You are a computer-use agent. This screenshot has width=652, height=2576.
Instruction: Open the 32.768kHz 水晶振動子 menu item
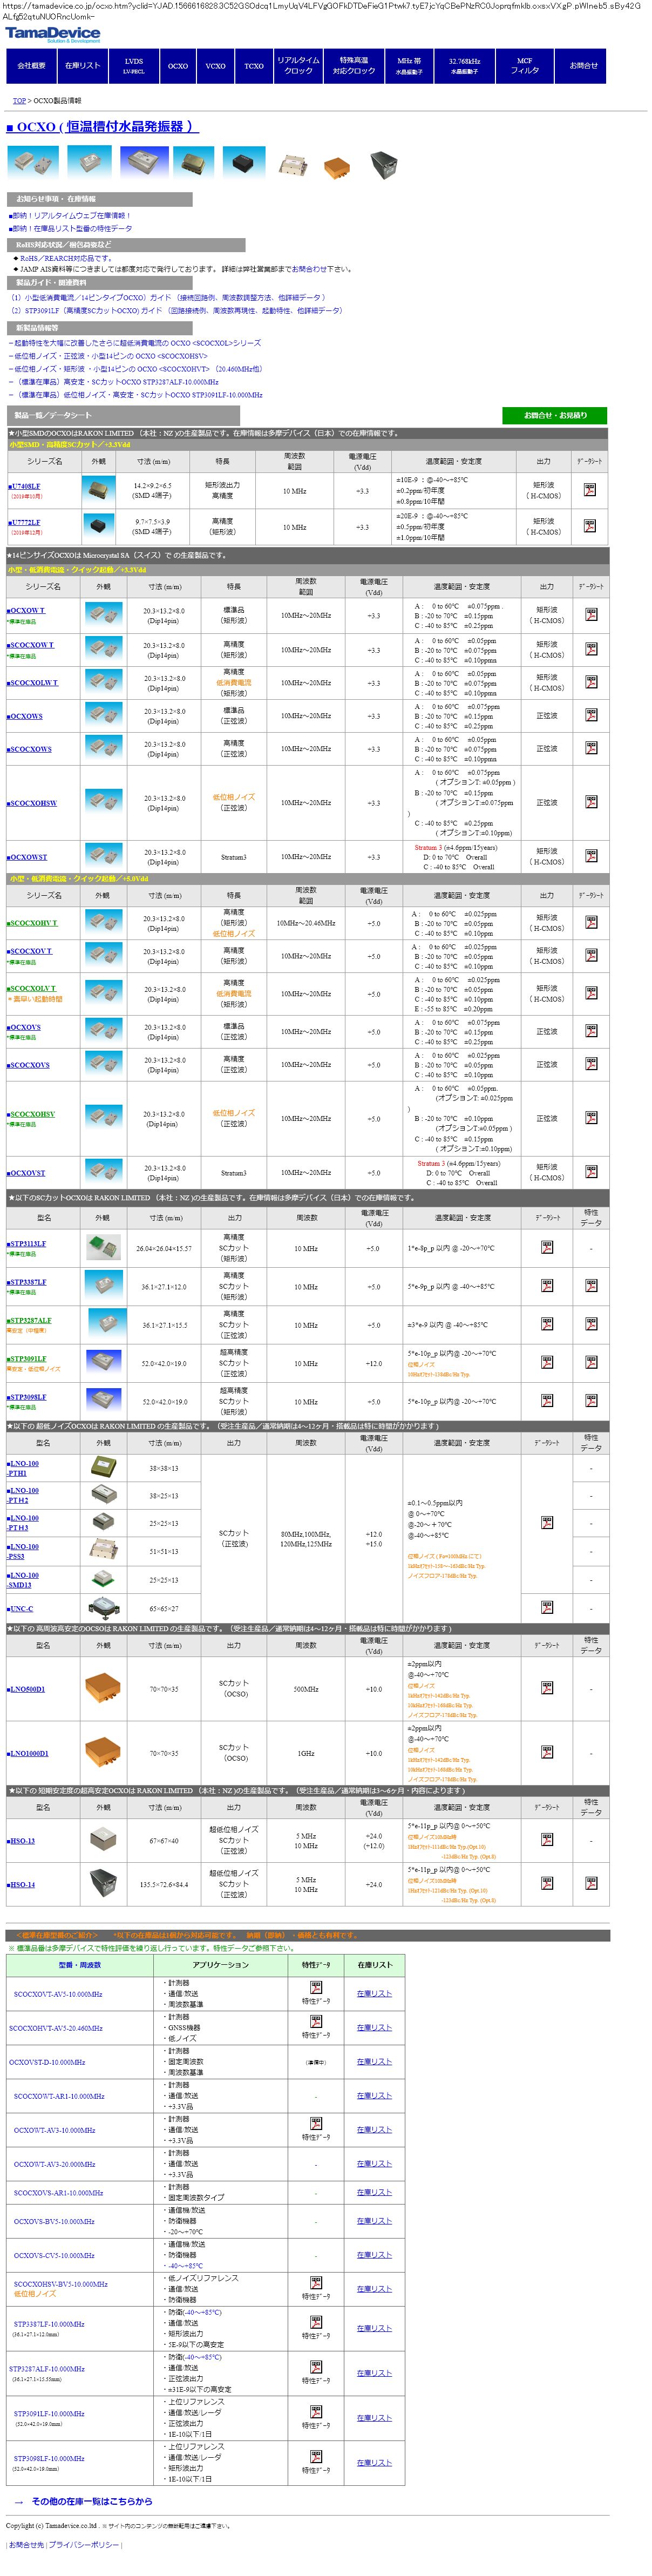pyautogui.click(x=464, y=66)
